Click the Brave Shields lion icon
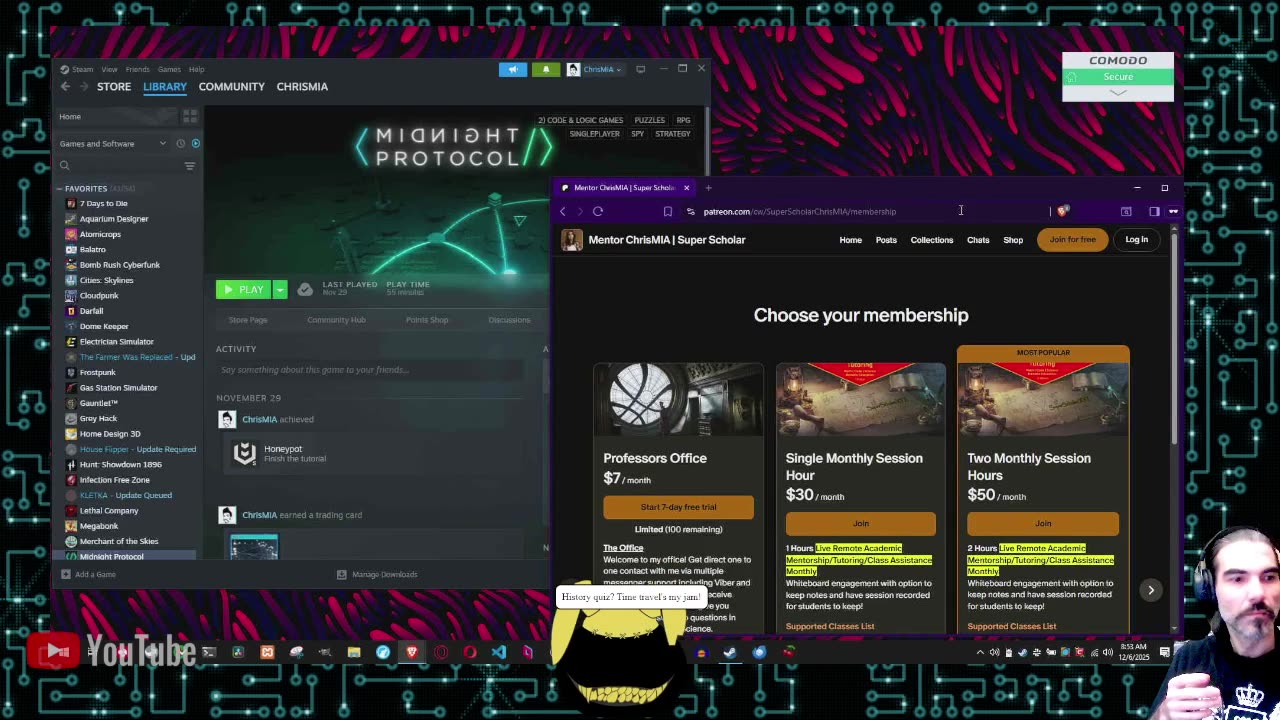 [x=1063, y=211]
